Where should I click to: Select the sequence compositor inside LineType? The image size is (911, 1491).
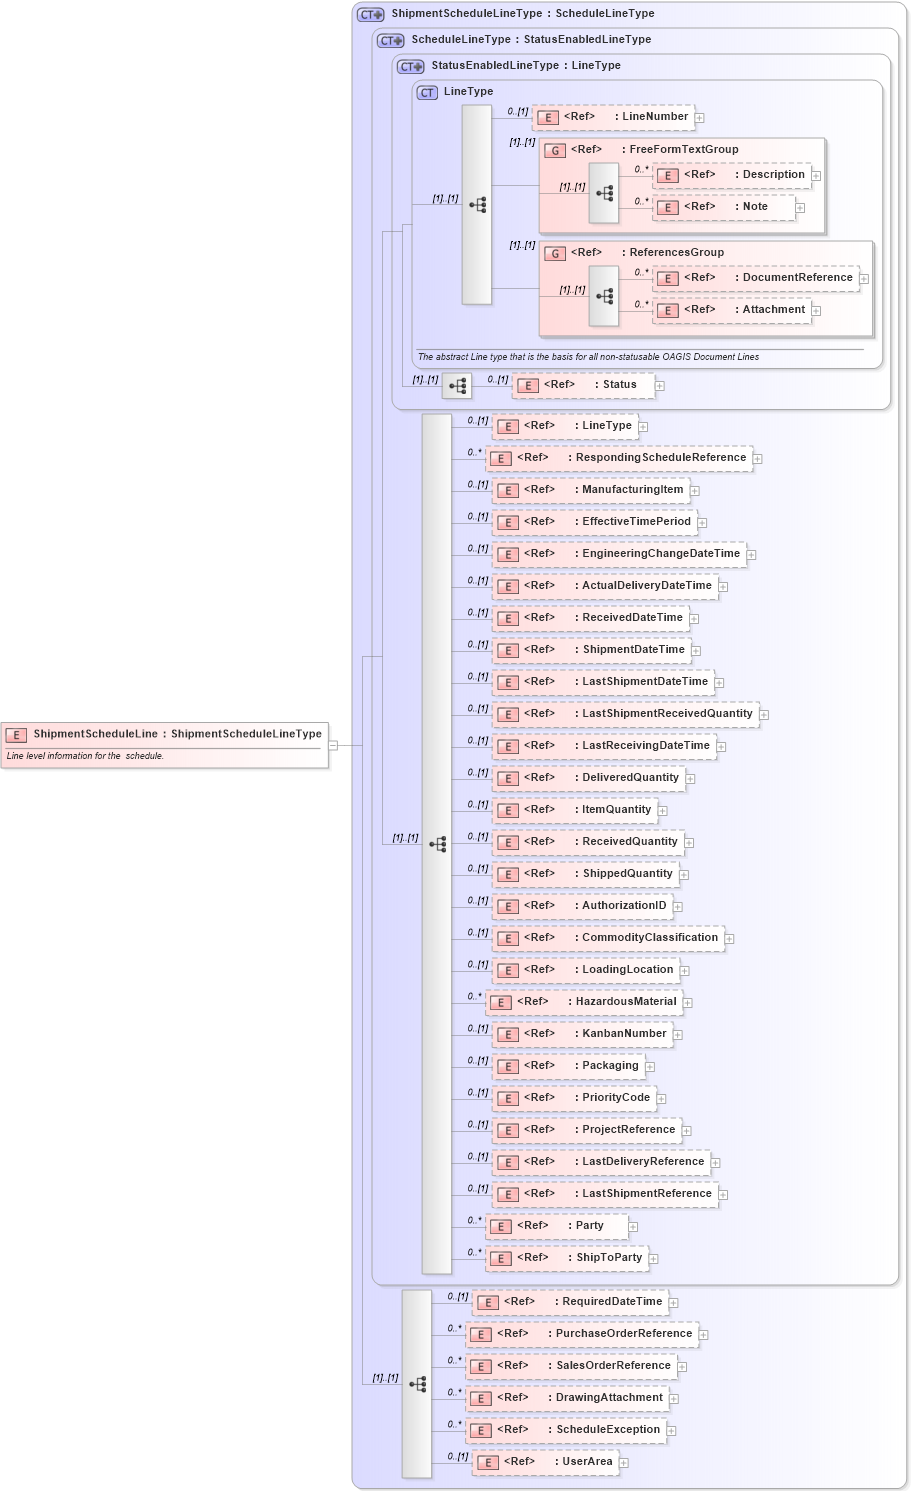(x=479, y=203)
